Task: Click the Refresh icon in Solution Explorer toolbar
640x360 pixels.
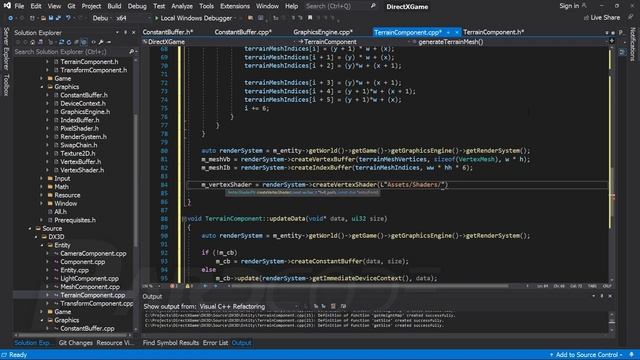Action: [69, 42]
